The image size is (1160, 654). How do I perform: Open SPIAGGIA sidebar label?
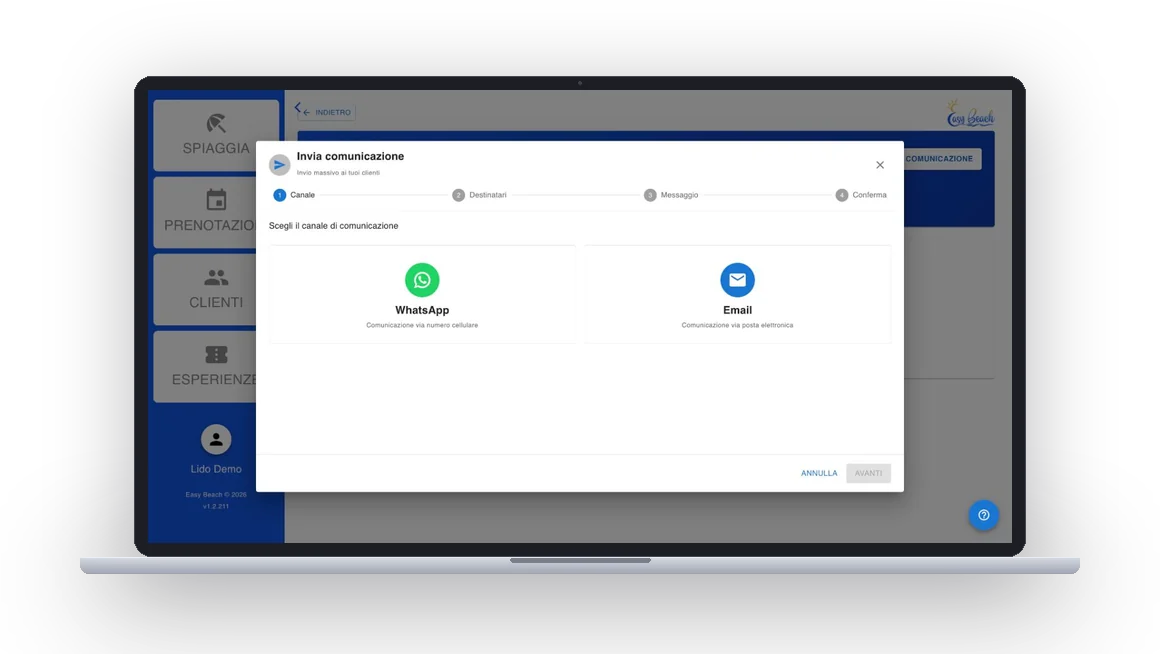216,148
